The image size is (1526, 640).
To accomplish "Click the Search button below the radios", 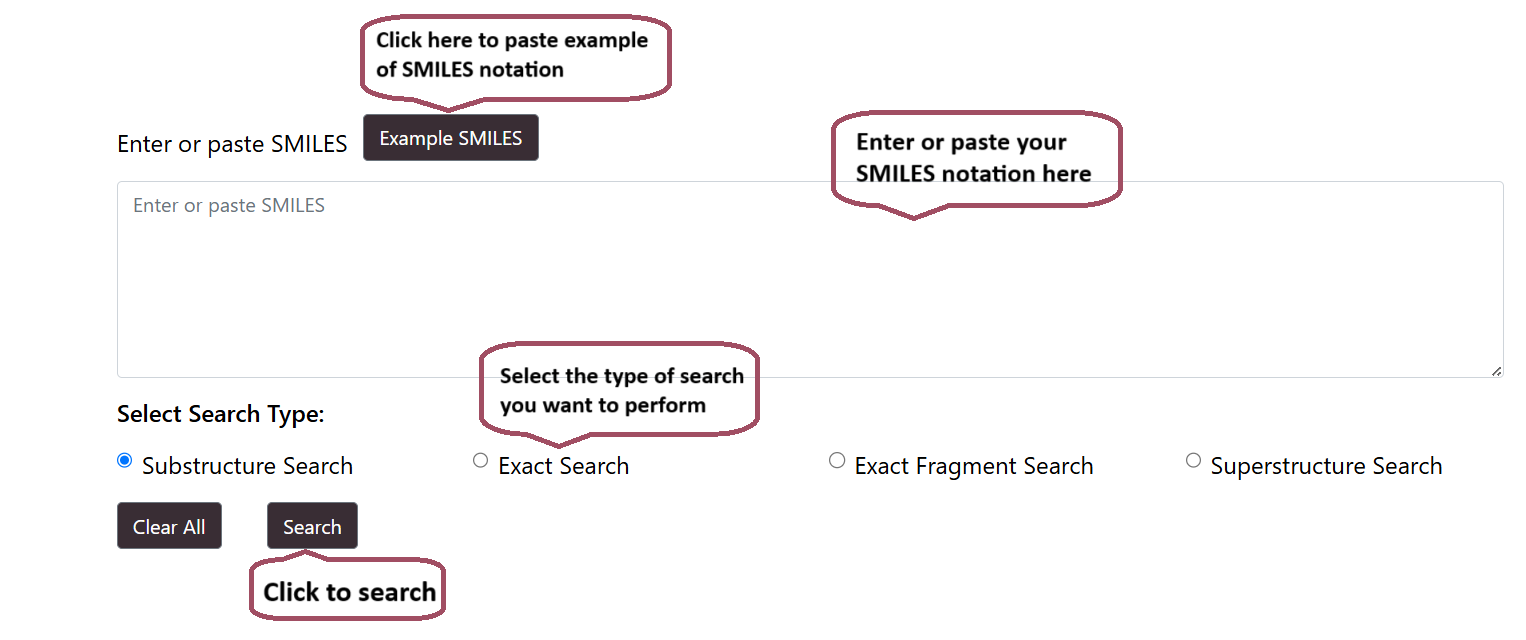I will [312, 525].
